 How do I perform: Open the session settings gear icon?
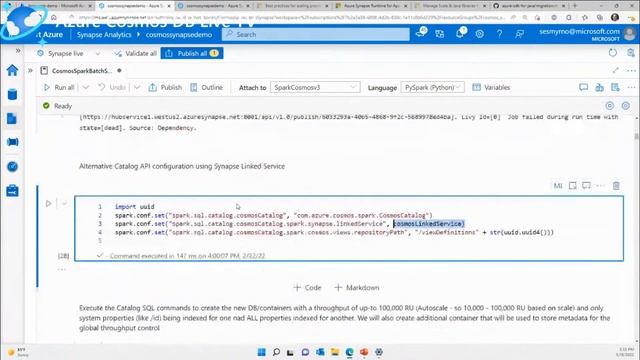pyautogui.click(x=626, y=106)
